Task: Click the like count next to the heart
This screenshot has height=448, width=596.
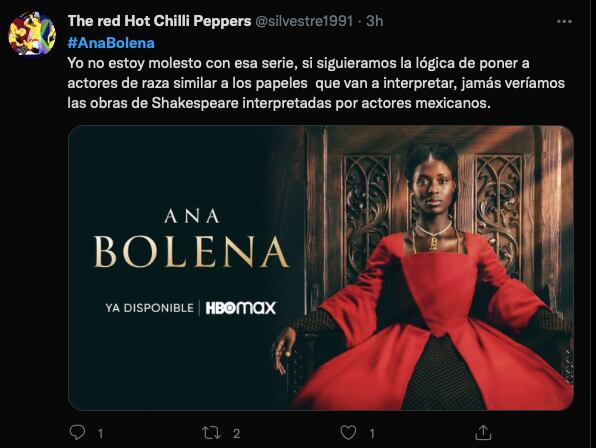Action: click(372, 434)
